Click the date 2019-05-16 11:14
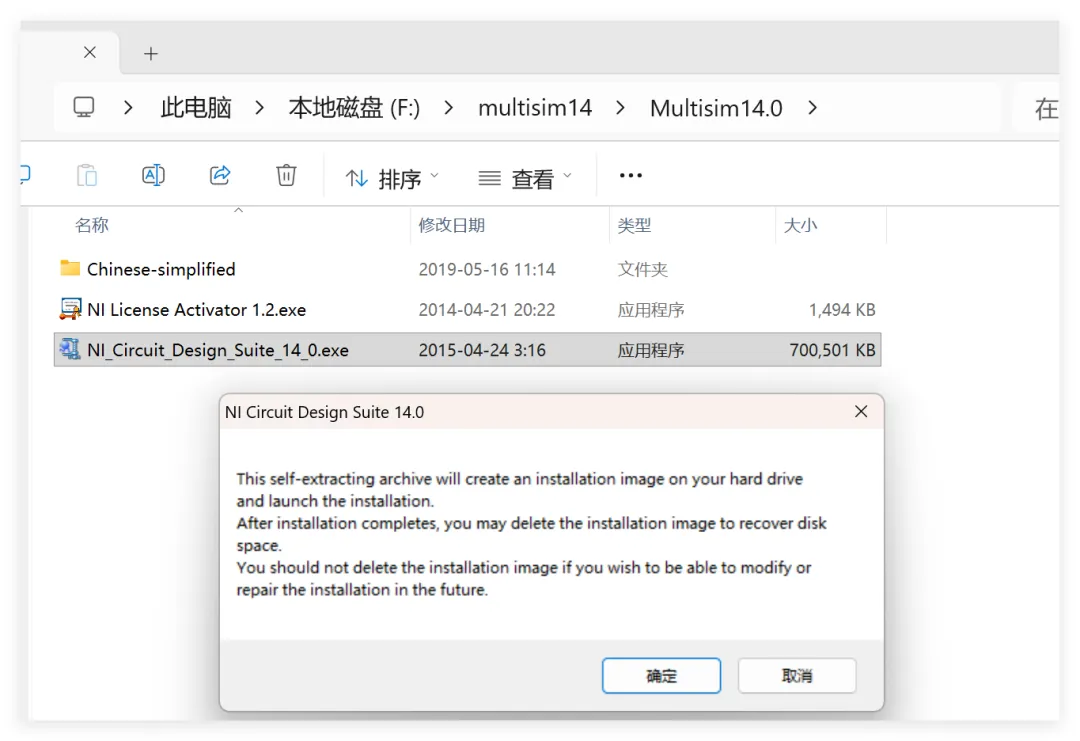 (487, 269)
